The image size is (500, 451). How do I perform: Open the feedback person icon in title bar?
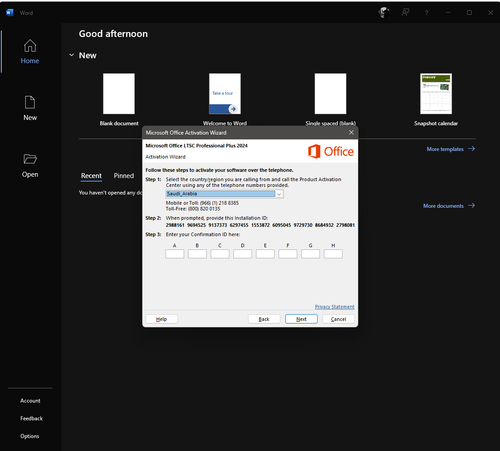click(405, 13)
